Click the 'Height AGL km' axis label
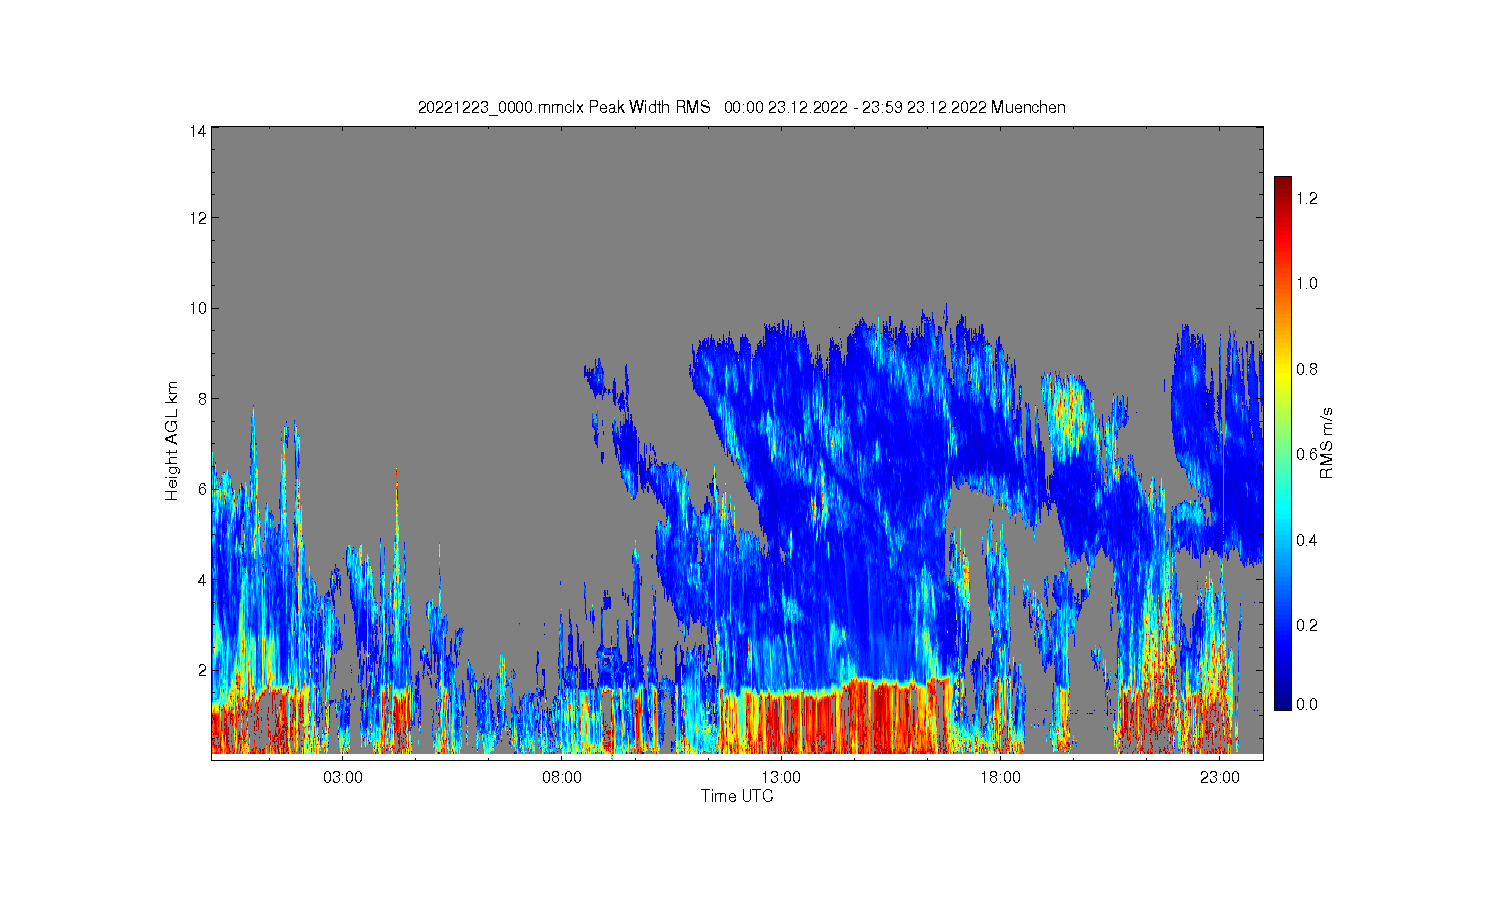Image resolution: width=1500 pixels, height=900 pixels. pos(172,441)
